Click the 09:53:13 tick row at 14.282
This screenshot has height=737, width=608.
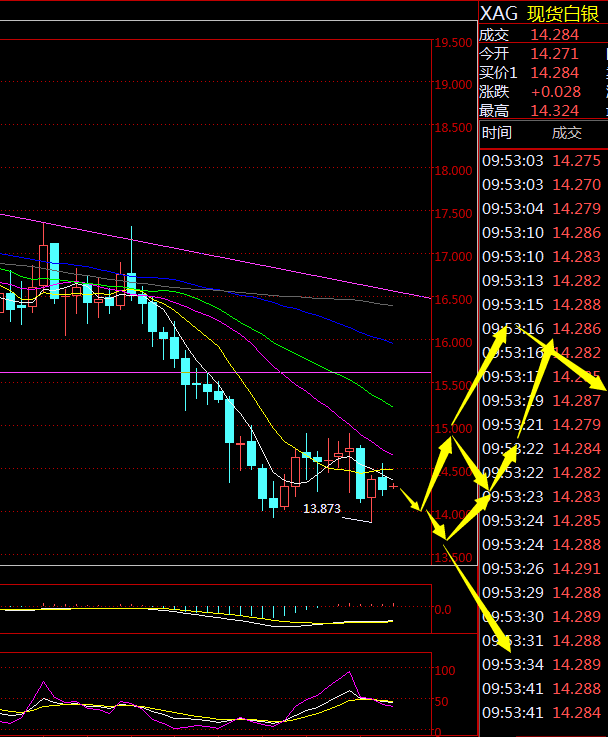[x=541, y=281]
